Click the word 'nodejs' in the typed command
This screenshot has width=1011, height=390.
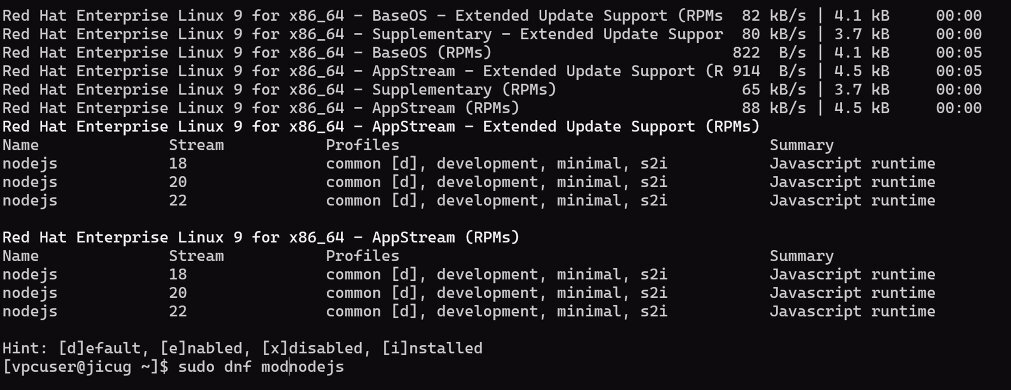pos(317,367)
